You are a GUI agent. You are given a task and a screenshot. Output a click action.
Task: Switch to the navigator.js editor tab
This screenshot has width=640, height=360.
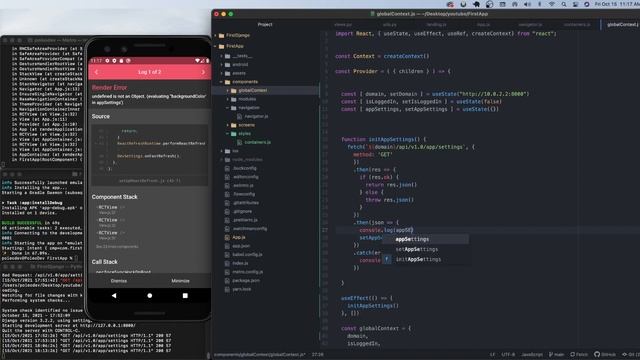pyautogui.click(x=530, y=24)
